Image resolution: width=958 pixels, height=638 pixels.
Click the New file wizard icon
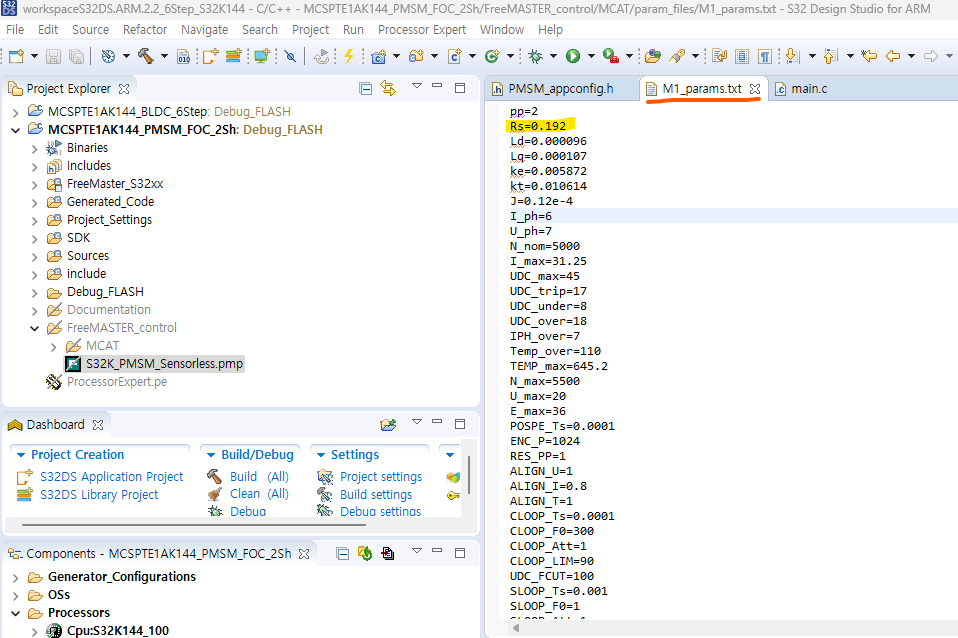point(16,56)
